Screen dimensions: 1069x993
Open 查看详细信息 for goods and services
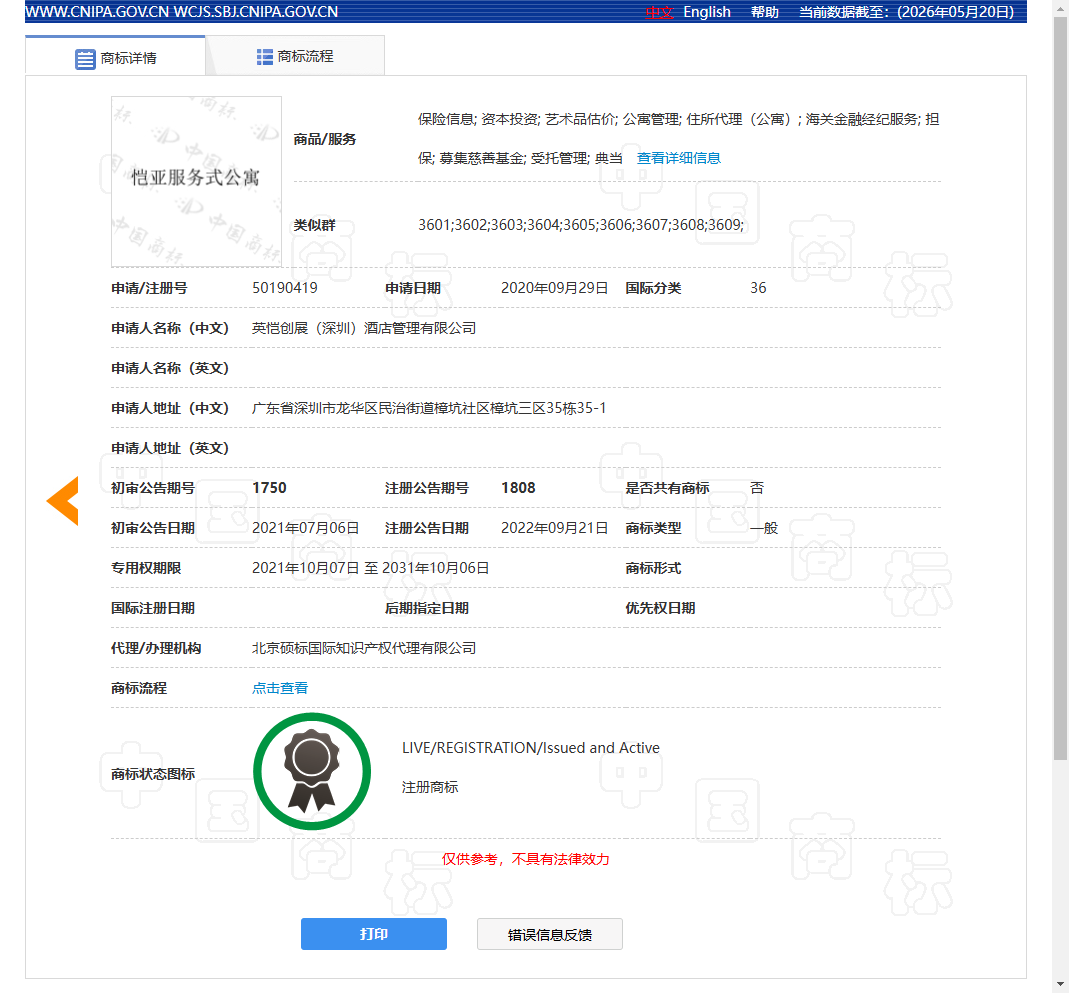678,158
